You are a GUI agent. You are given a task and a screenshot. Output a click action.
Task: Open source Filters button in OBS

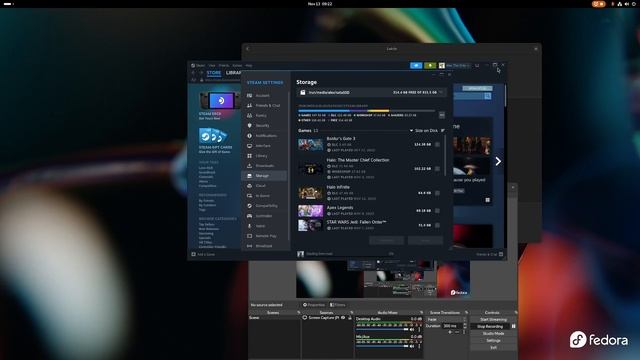(x=338, y=305)
